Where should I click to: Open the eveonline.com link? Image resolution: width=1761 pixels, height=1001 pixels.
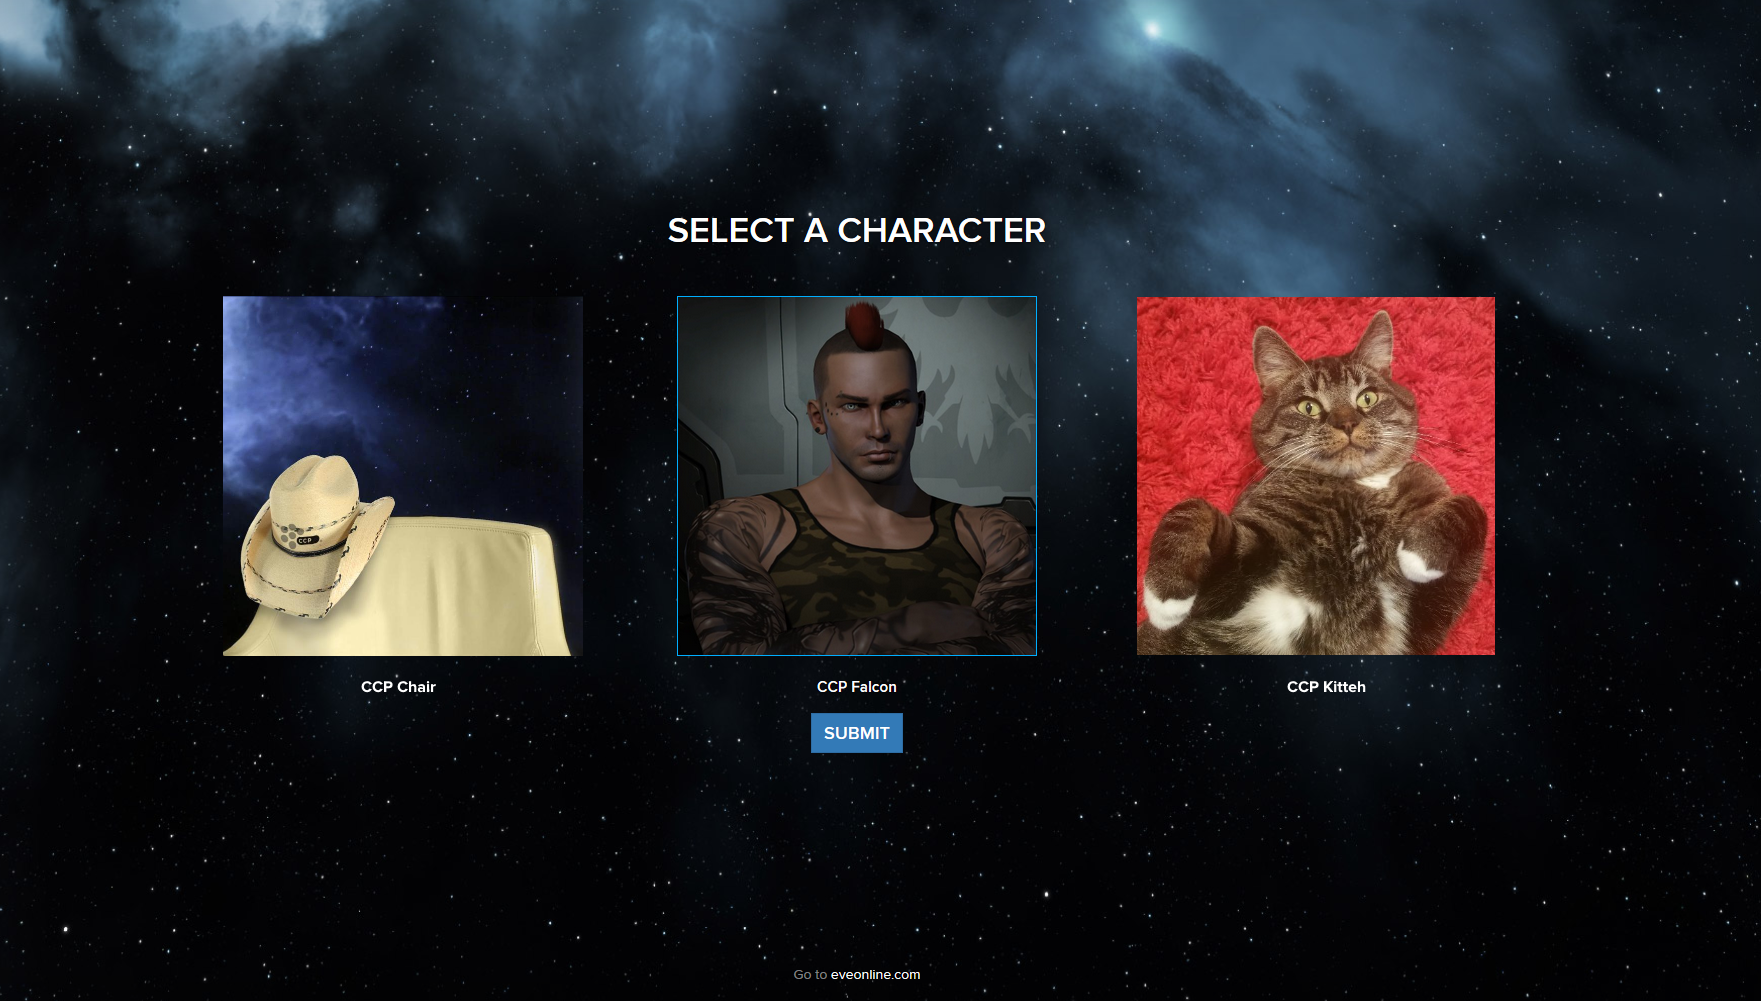[x=875, y=974]
